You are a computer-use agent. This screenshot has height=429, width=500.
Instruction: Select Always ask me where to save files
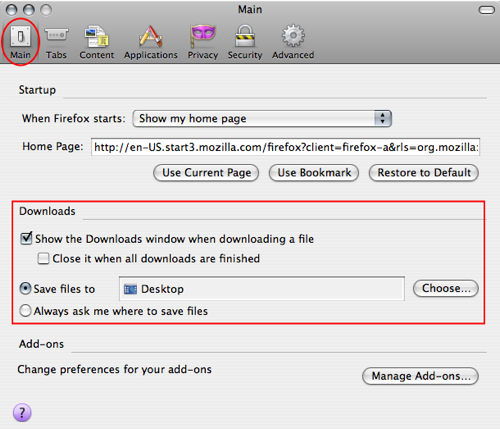pos(26,311)
